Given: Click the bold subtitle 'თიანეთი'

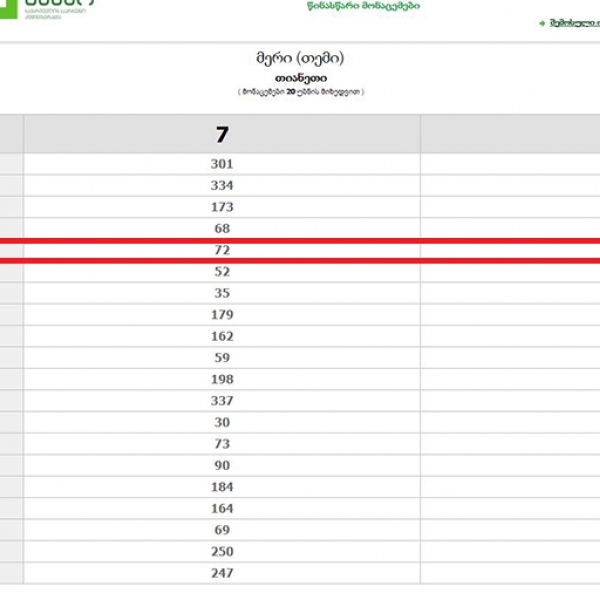Looking at the screenshot, I should 301,77.
